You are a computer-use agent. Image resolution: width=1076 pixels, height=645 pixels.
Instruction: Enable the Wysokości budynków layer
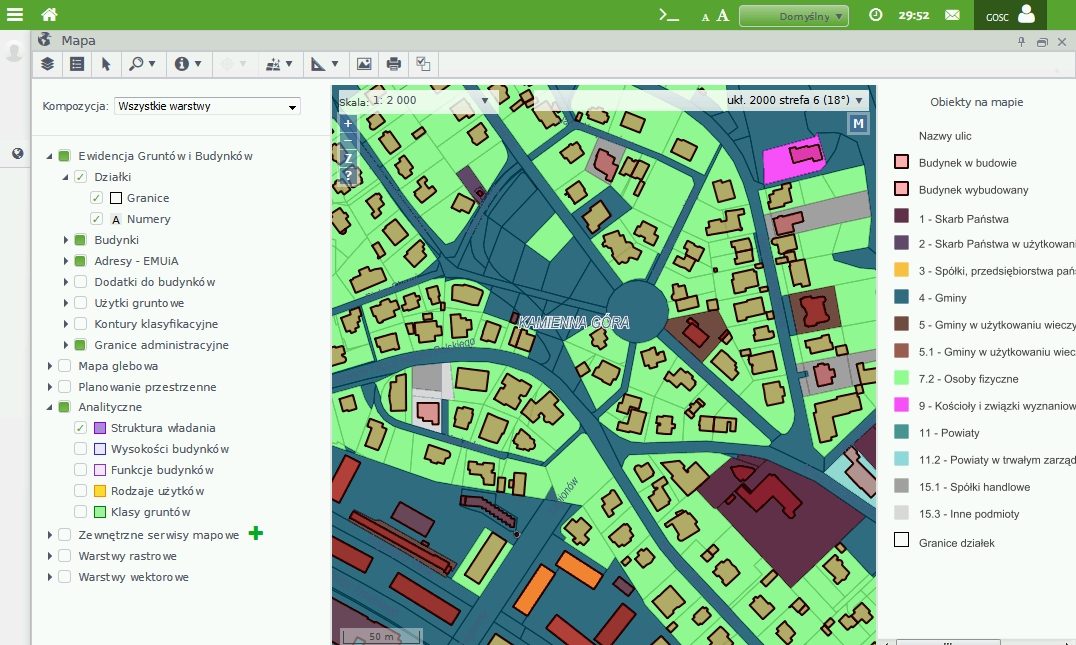coord(81,449)
